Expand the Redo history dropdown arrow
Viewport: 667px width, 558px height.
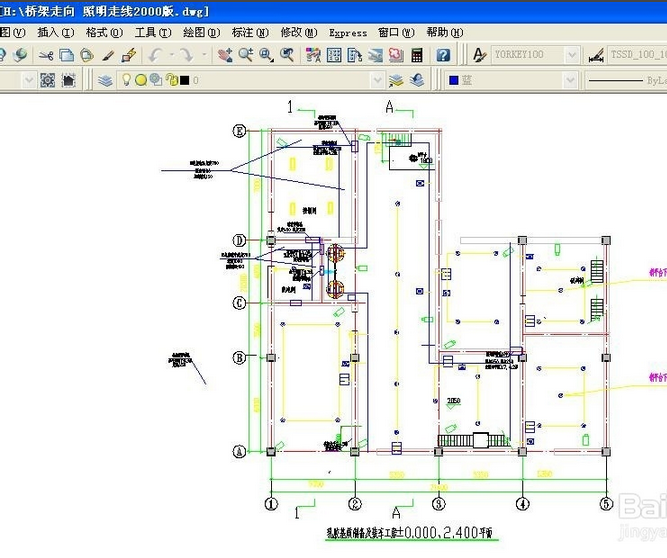204,55
